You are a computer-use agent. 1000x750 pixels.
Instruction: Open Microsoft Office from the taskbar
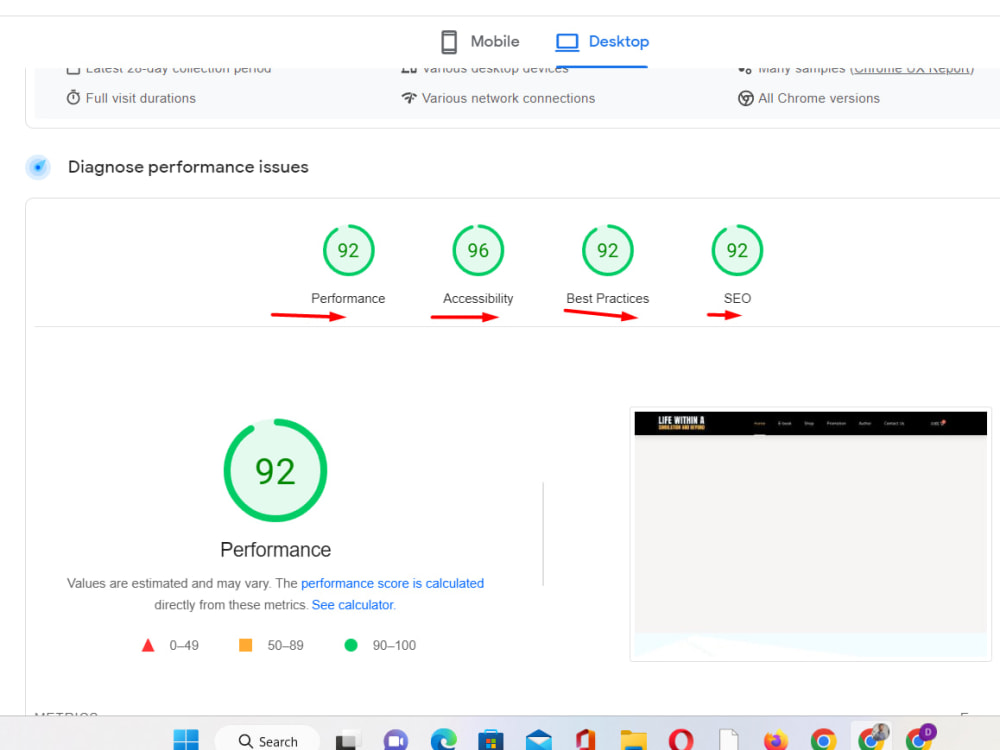pos(585,740)
